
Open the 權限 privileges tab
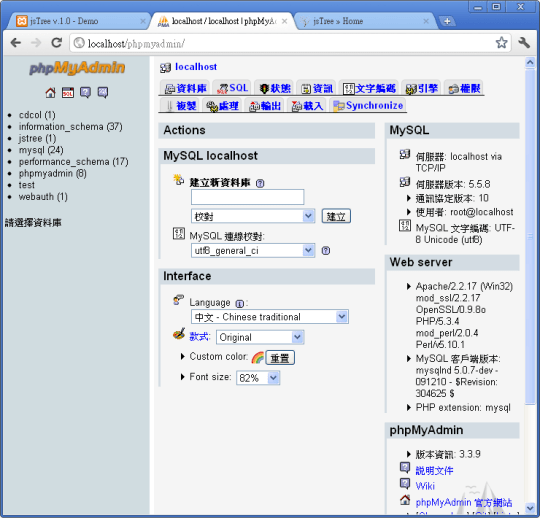coord(464,88)
